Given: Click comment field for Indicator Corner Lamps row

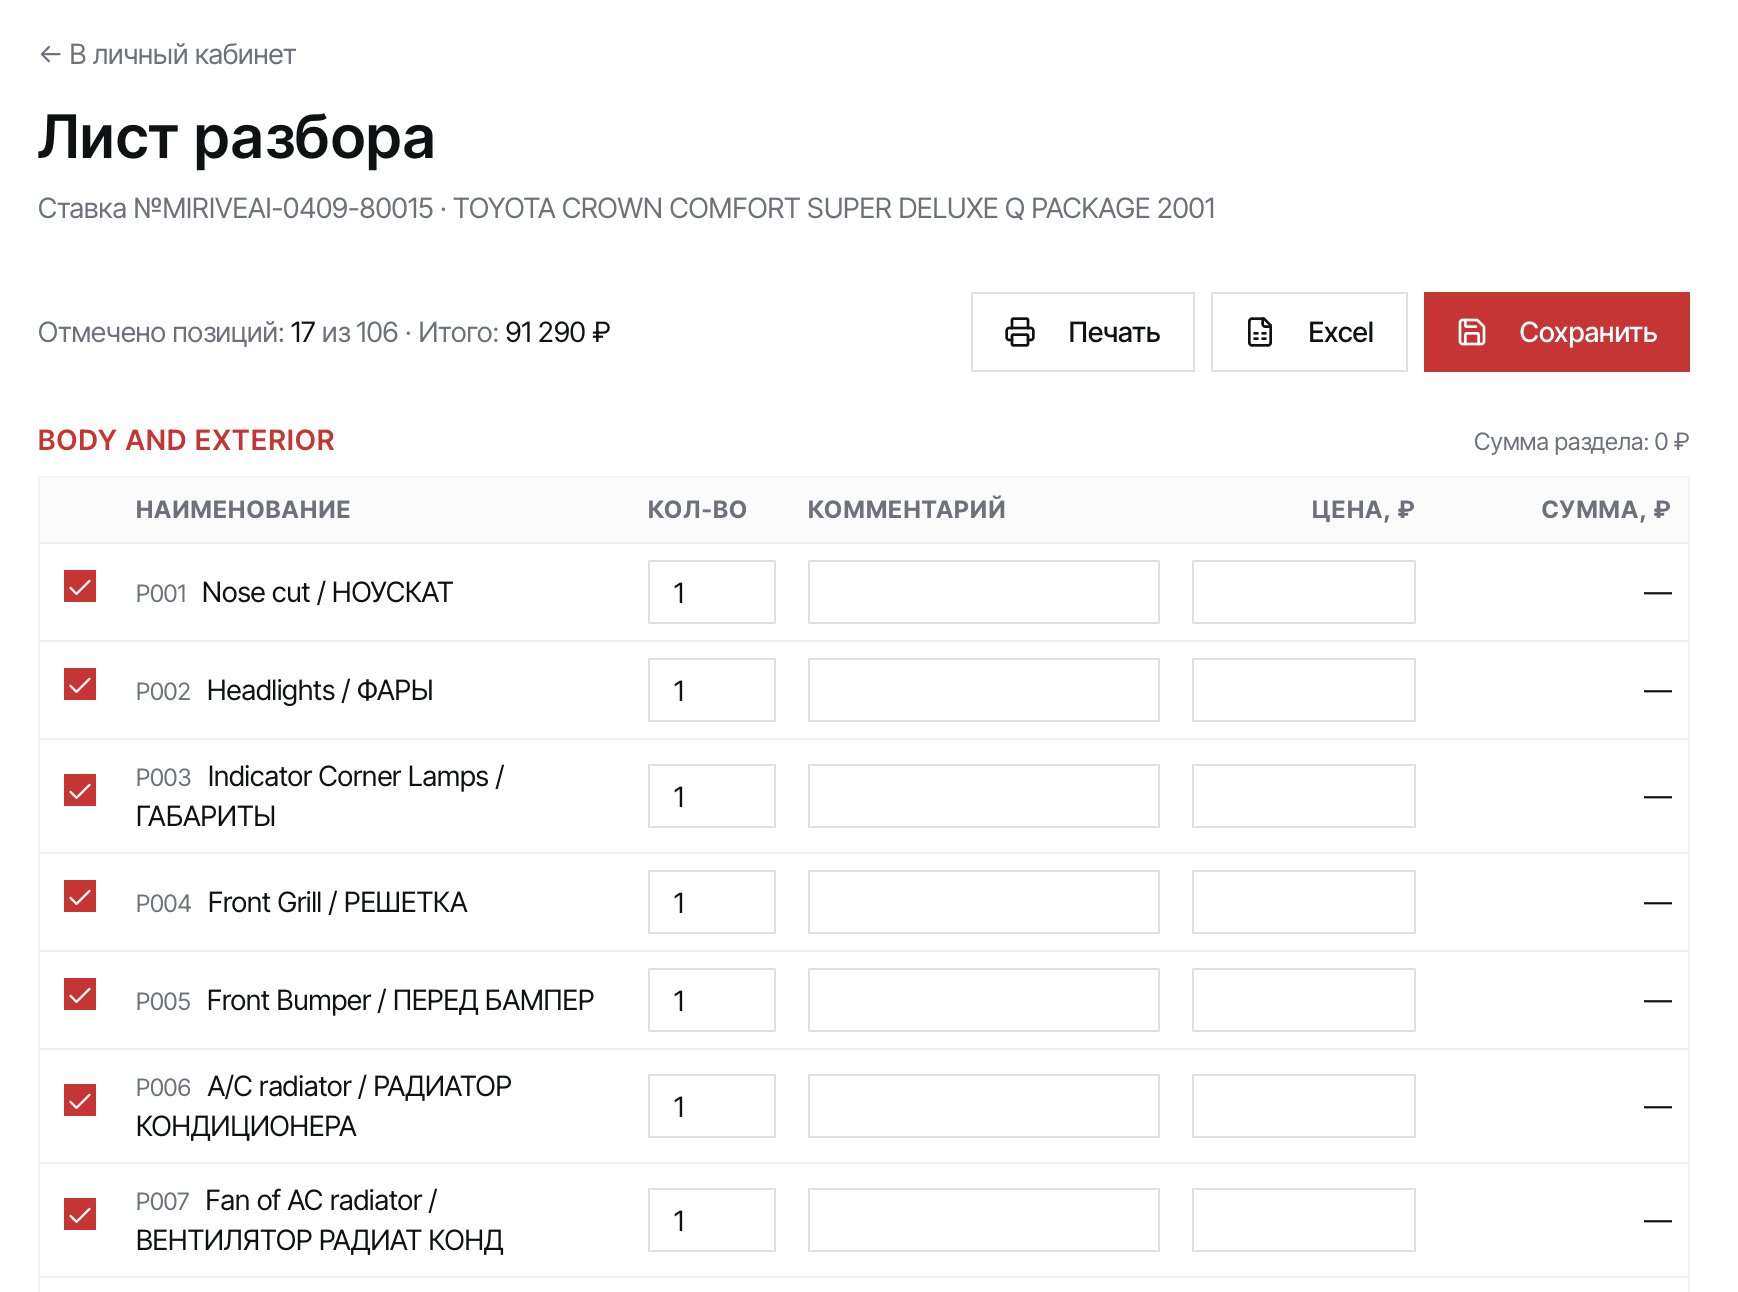Looking at the screenshot, I should [984, 796].
